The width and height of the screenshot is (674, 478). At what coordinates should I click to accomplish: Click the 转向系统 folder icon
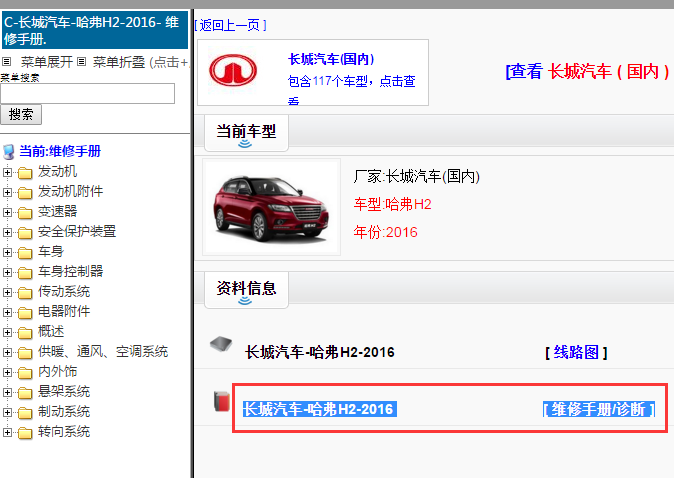[x=25, y=432]
